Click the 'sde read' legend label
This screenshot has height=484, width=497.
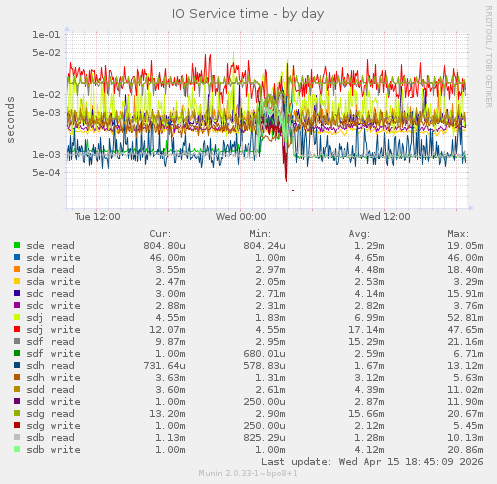[51, 246]
